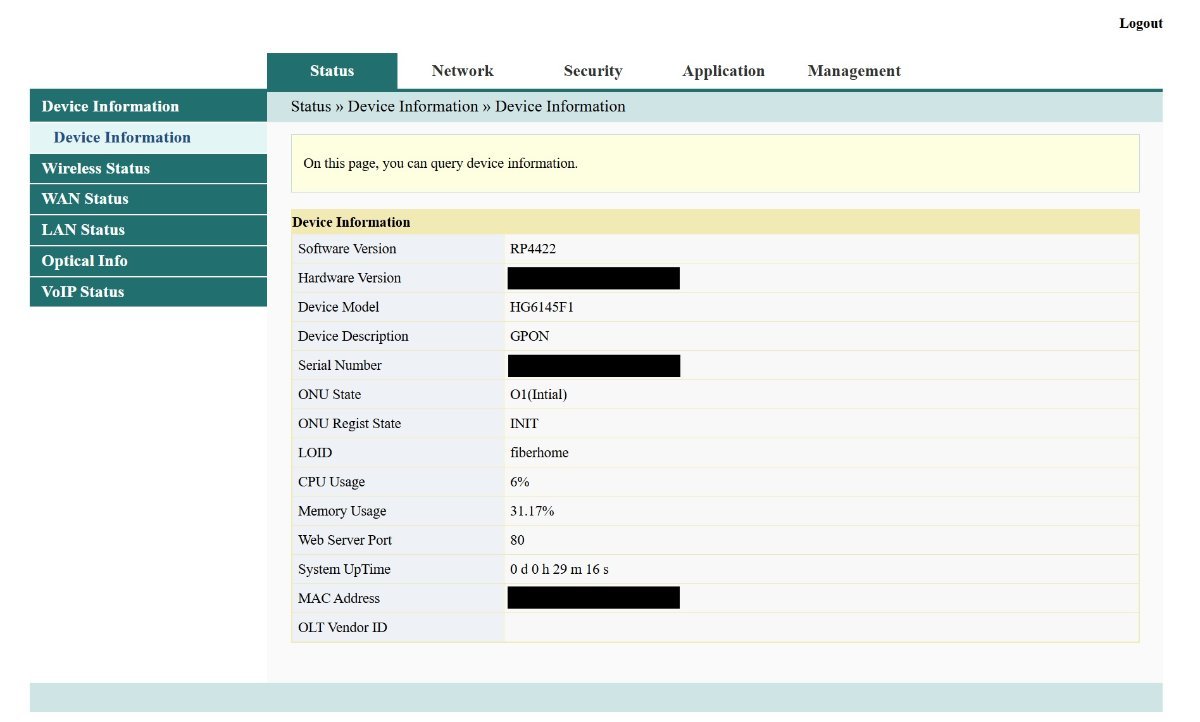Click the Memory Usage percentage value

tap(532, 511)
